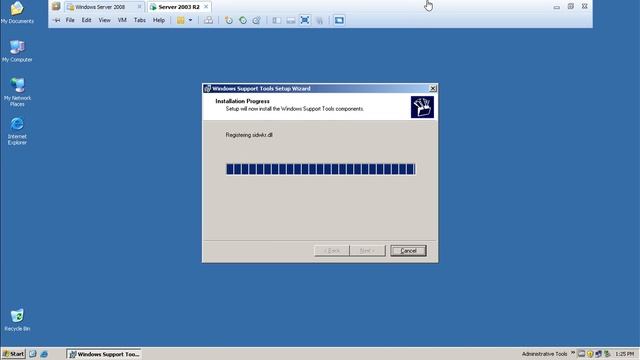Toggle the library sidebar view icon
The width and height of the screenshot is (640, 360).
[x=276, y=20]
